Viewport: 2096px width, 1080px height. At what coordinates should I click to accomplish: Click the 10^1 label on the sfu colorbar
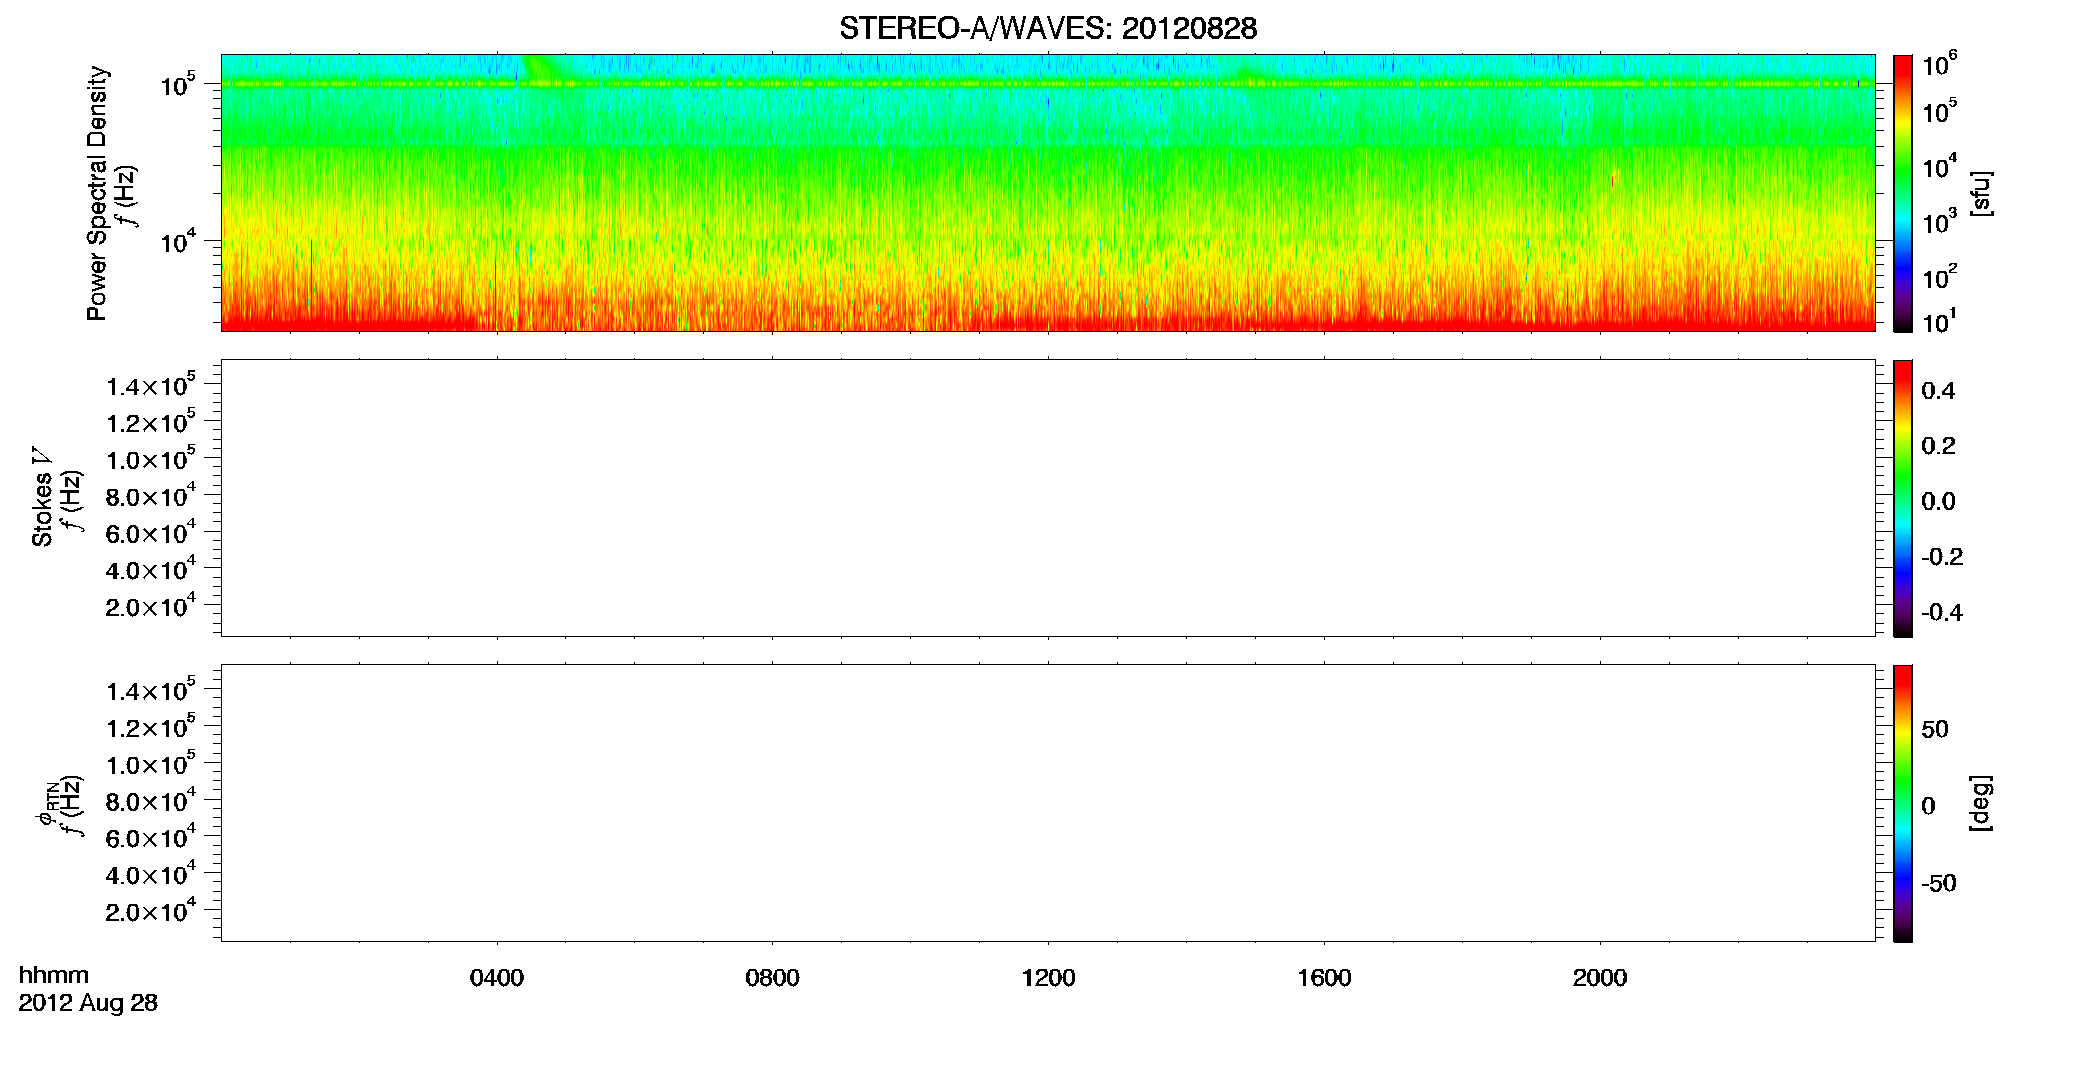point(1940,322)
